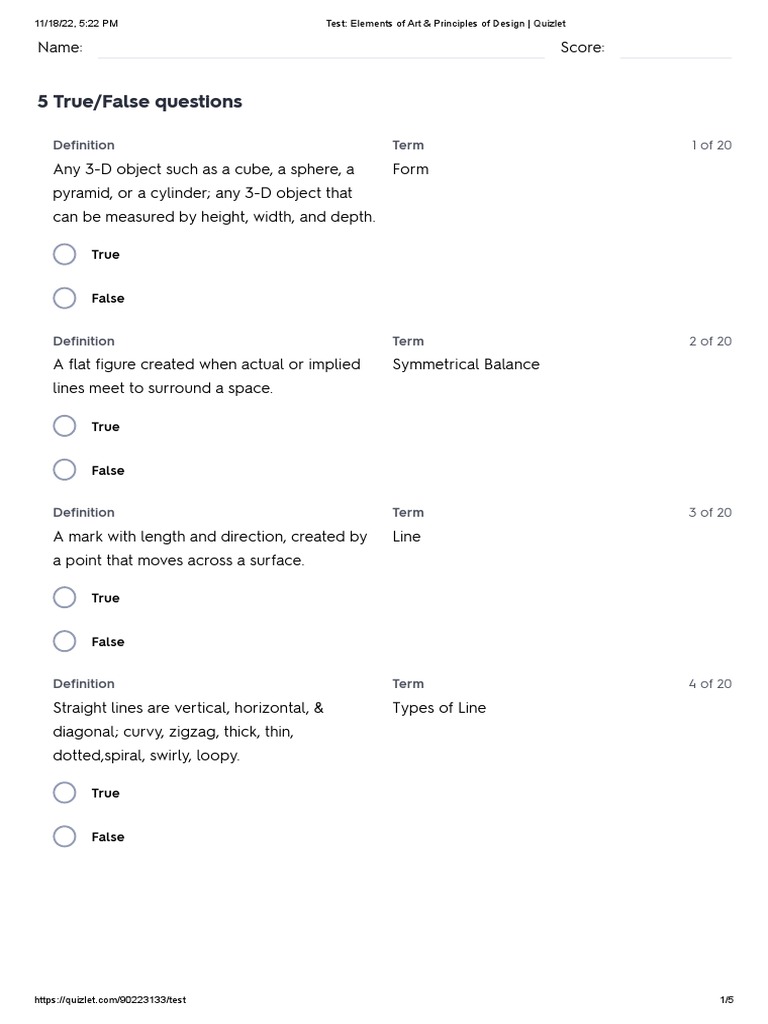Choose False for the Line question
Viewport: 768px width, 1024px height.
[x=65, y=641]
